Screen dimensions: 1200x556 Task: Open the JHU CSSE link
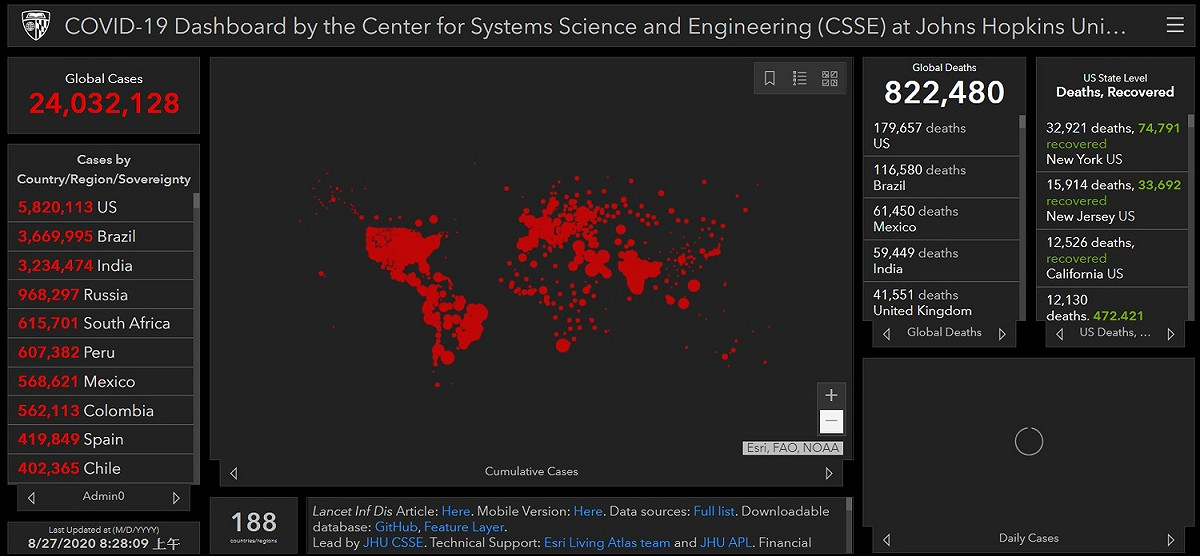[x=392, y=543]
